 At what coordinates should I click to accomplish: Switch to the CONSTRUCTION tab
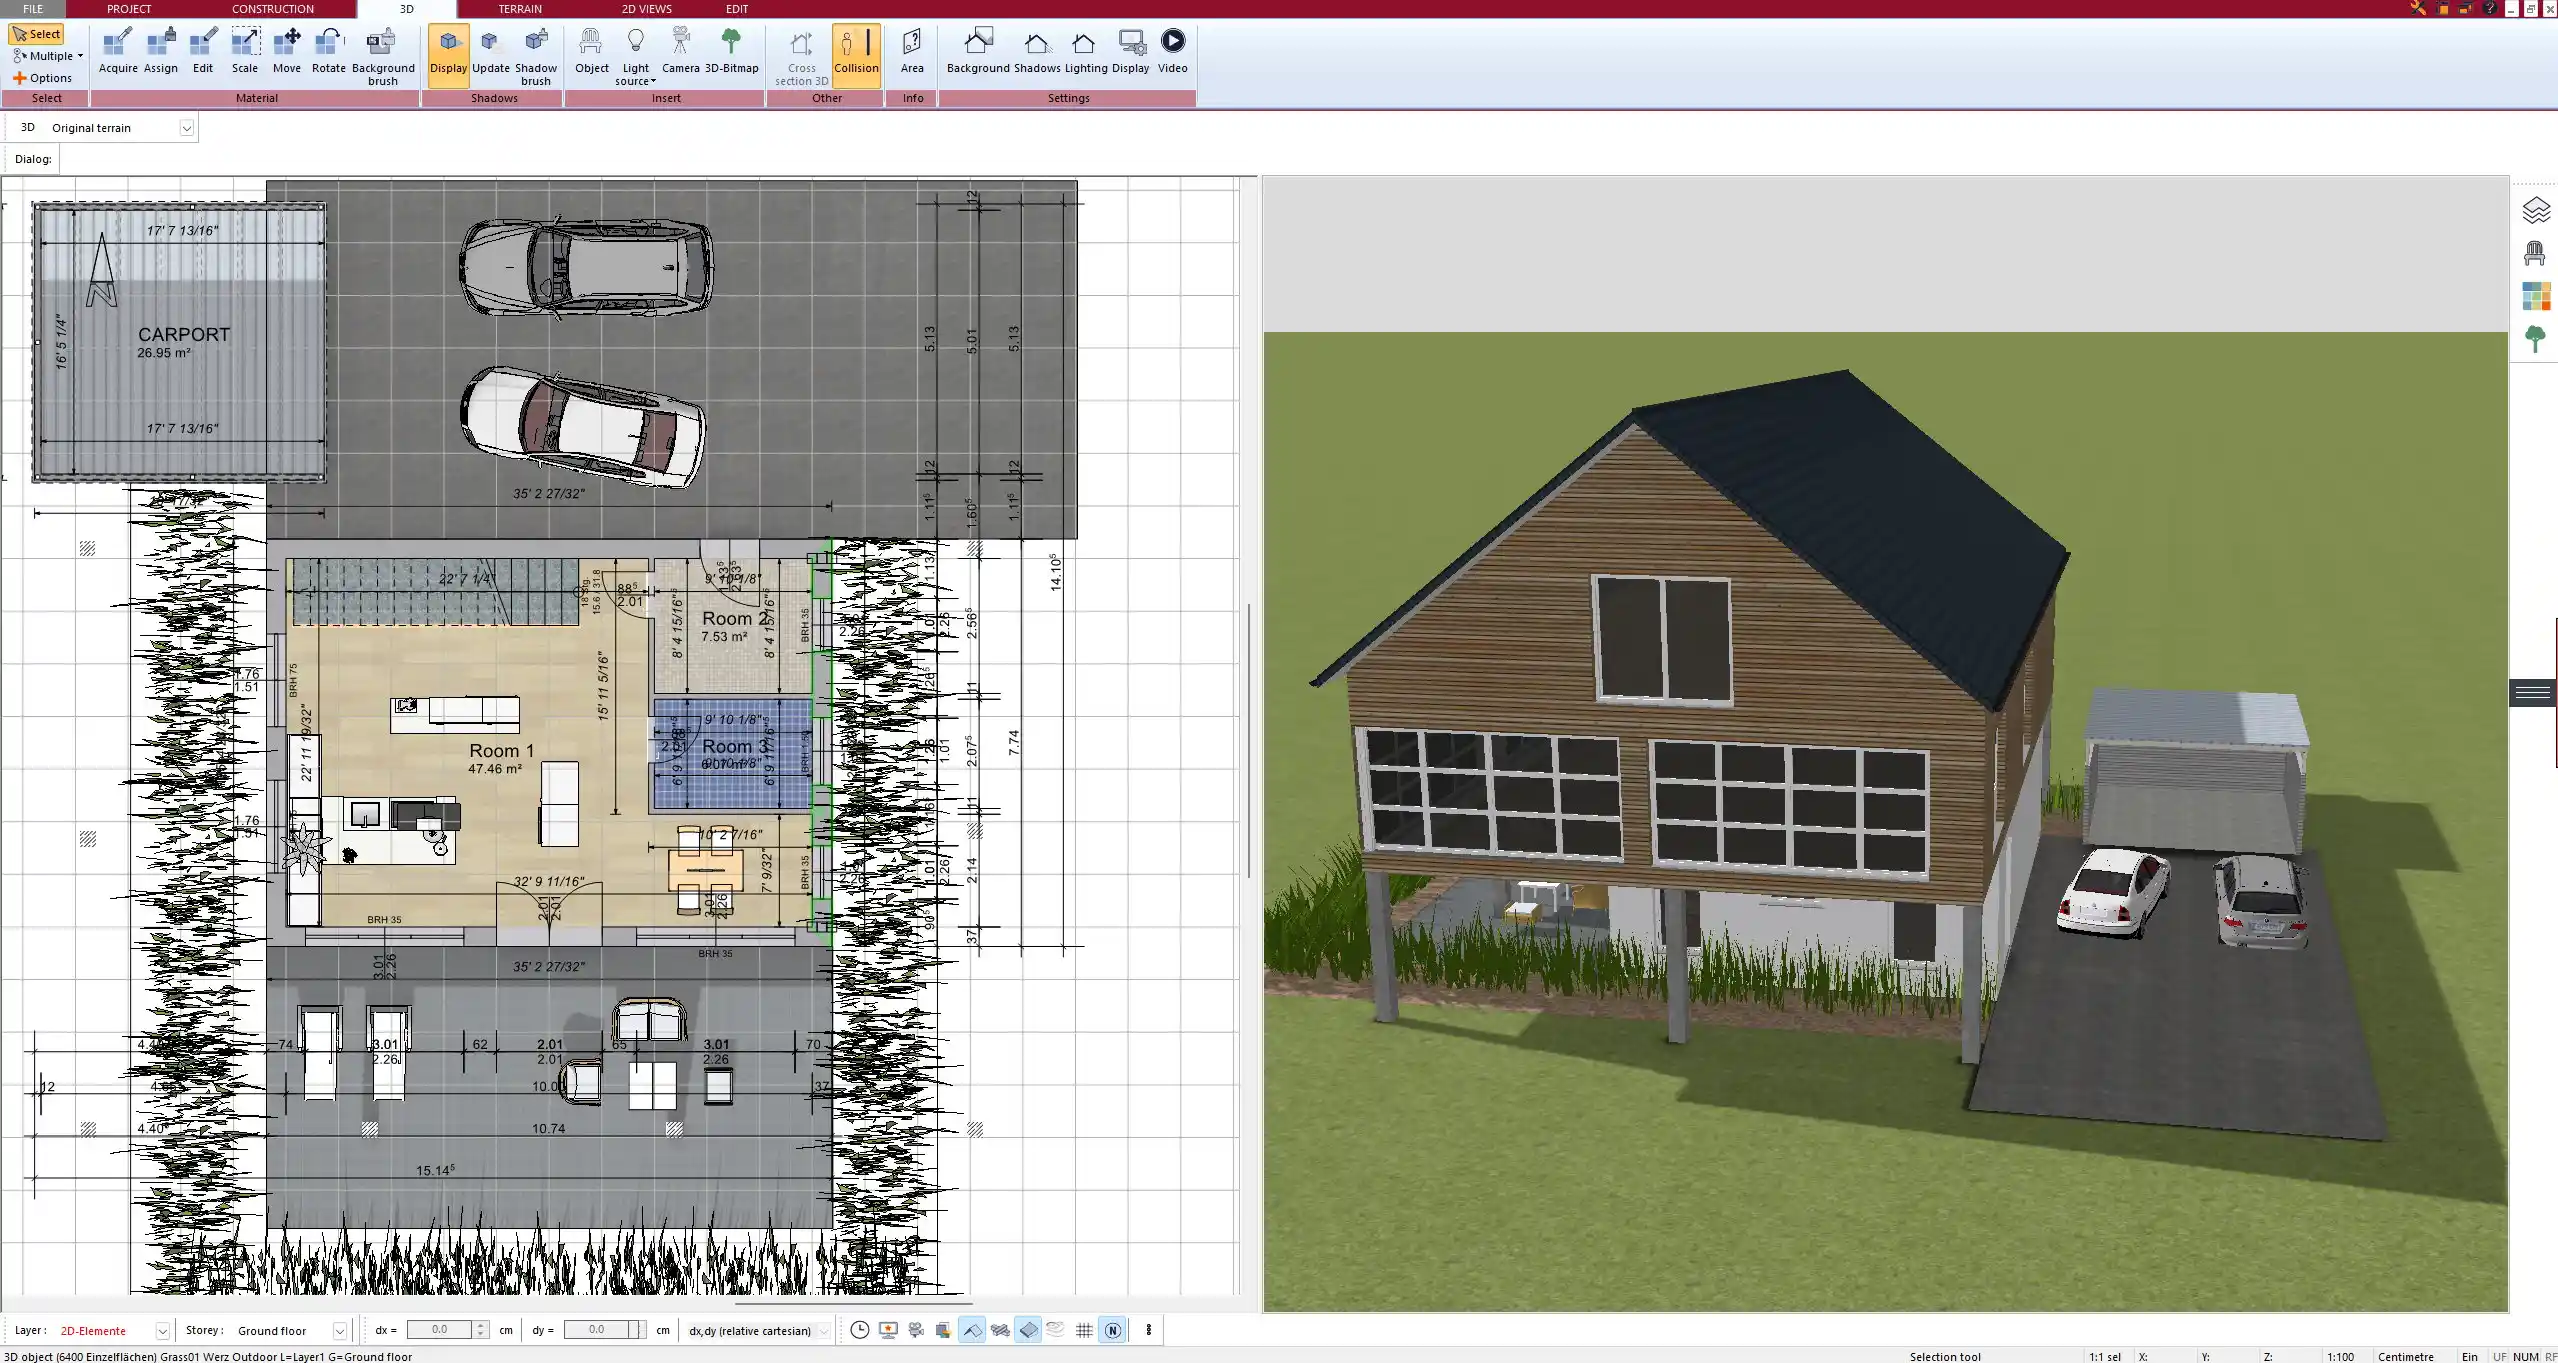click(273, 9)
